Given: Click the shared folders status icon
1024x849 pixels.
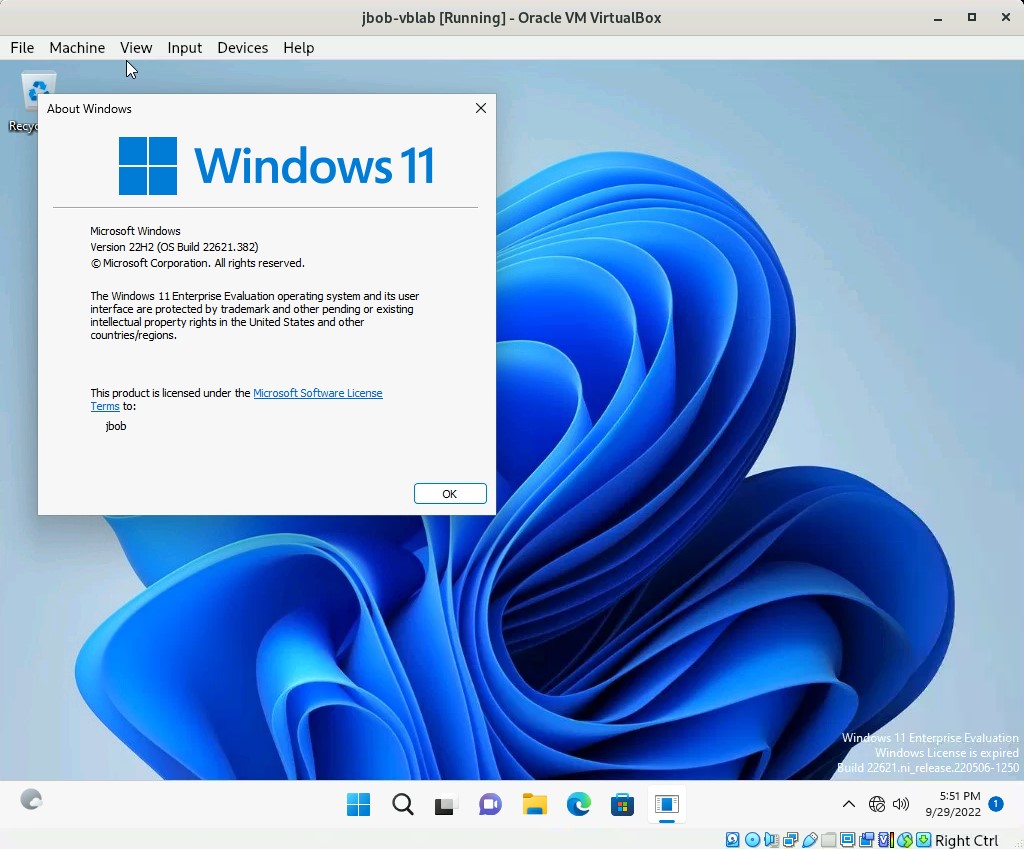Looking at the screenshot, I should pos(828,840).
